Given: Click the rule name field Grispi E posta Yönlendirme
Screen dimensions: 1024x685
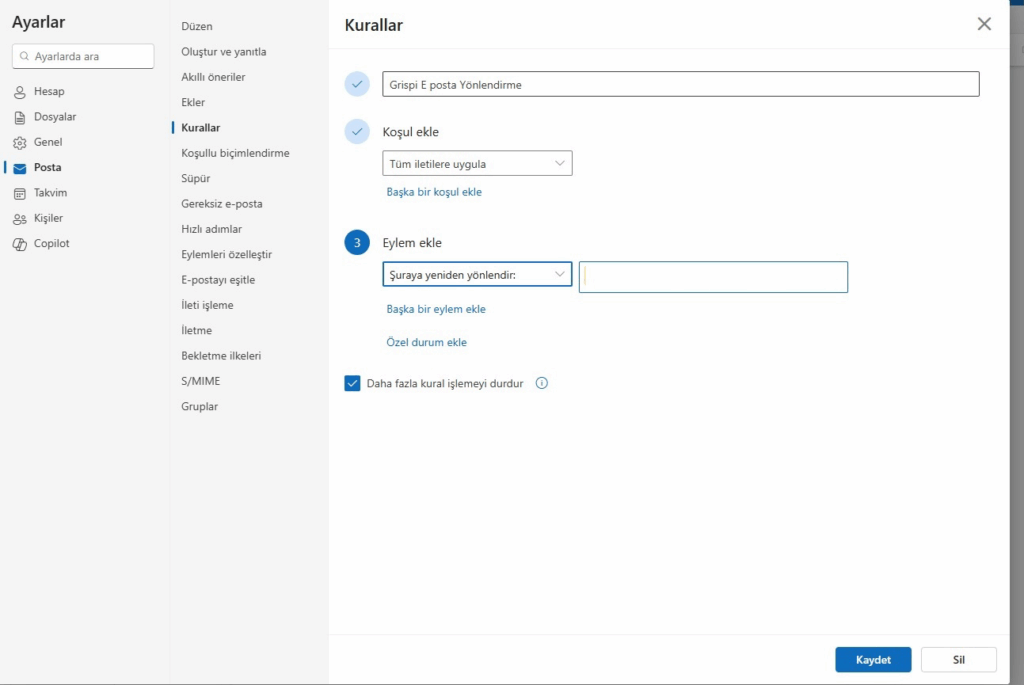Looking at the screenshot, I should [x=680, y=84].
